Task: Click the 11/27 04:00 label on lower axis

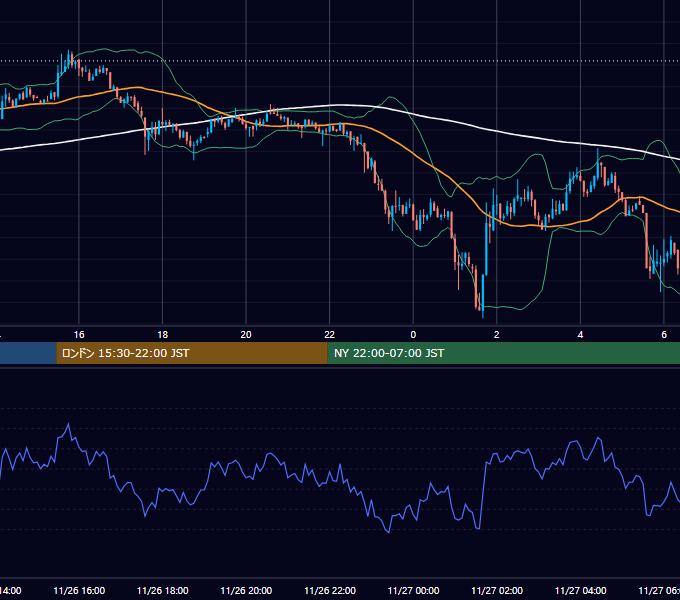Action: [x=580, y=590]
